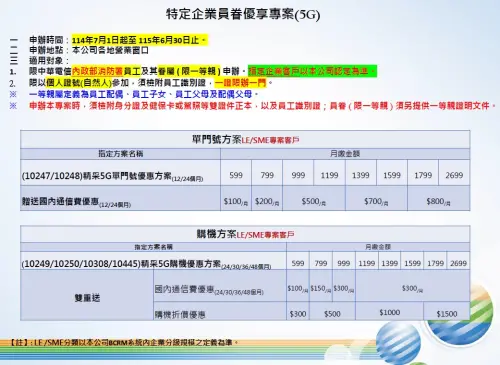Click 1399 in the 單門號方案 table
The height and width of the screenshot is (365, 500).
(361, 175)
